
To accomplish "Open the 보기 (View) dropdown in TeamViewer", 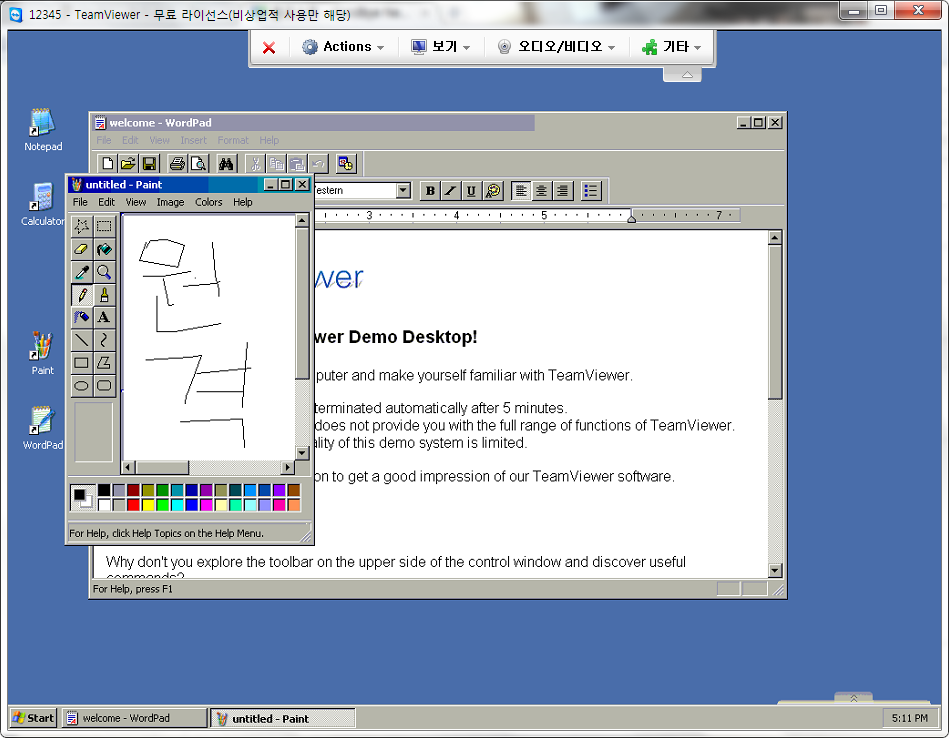I will pyautogui.click(x=441, y=47).
